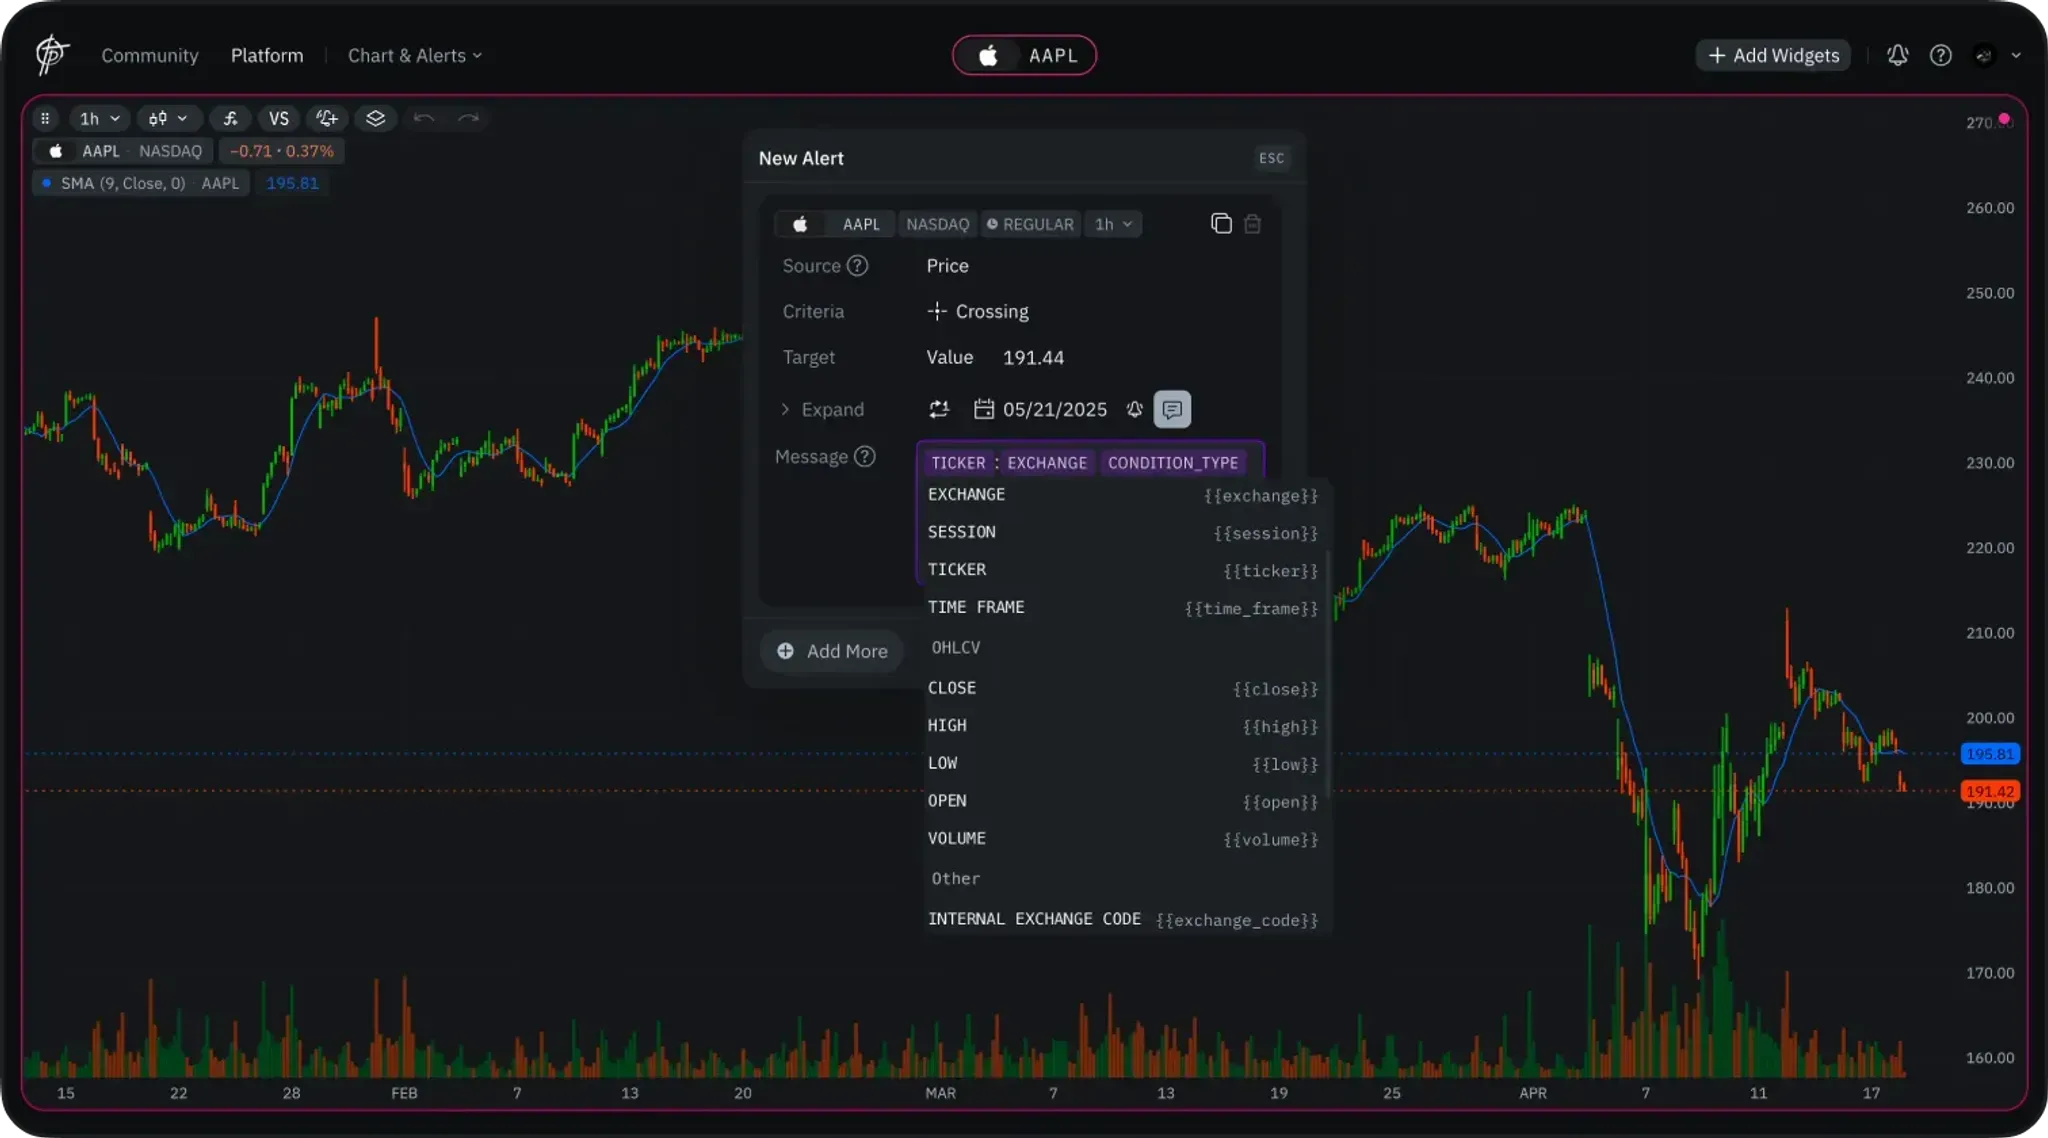
Task: Select TIME FRAME from the variable list
Action: tap(976, 607)
